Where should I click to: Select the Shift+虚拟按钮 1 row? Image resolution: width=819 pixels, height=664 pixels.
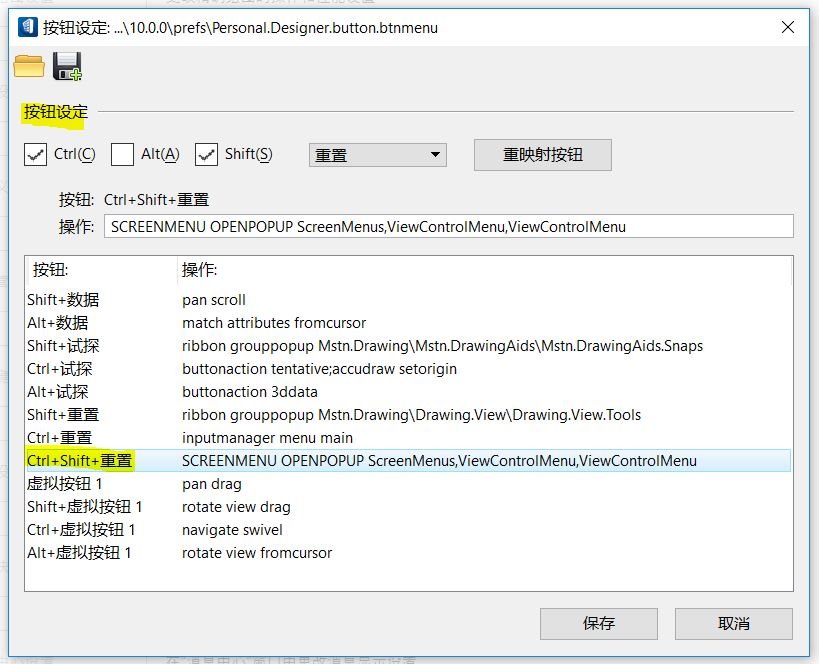coord(408,507)
